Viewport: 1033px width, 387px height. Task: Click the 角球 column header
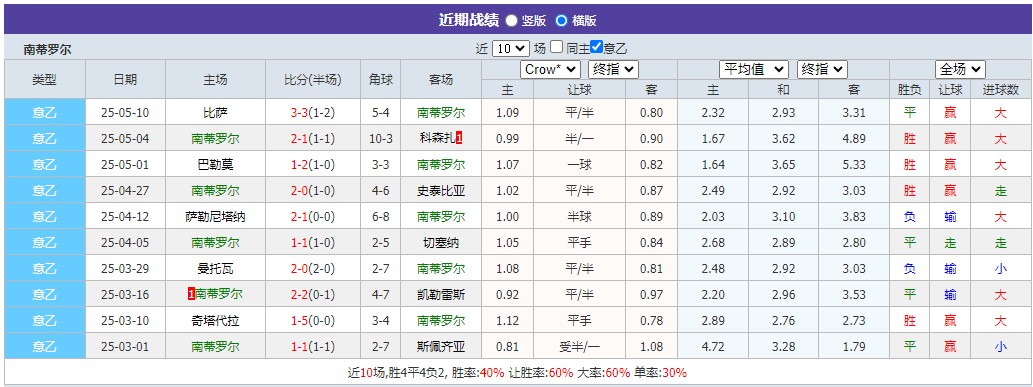tap(381, 79)
